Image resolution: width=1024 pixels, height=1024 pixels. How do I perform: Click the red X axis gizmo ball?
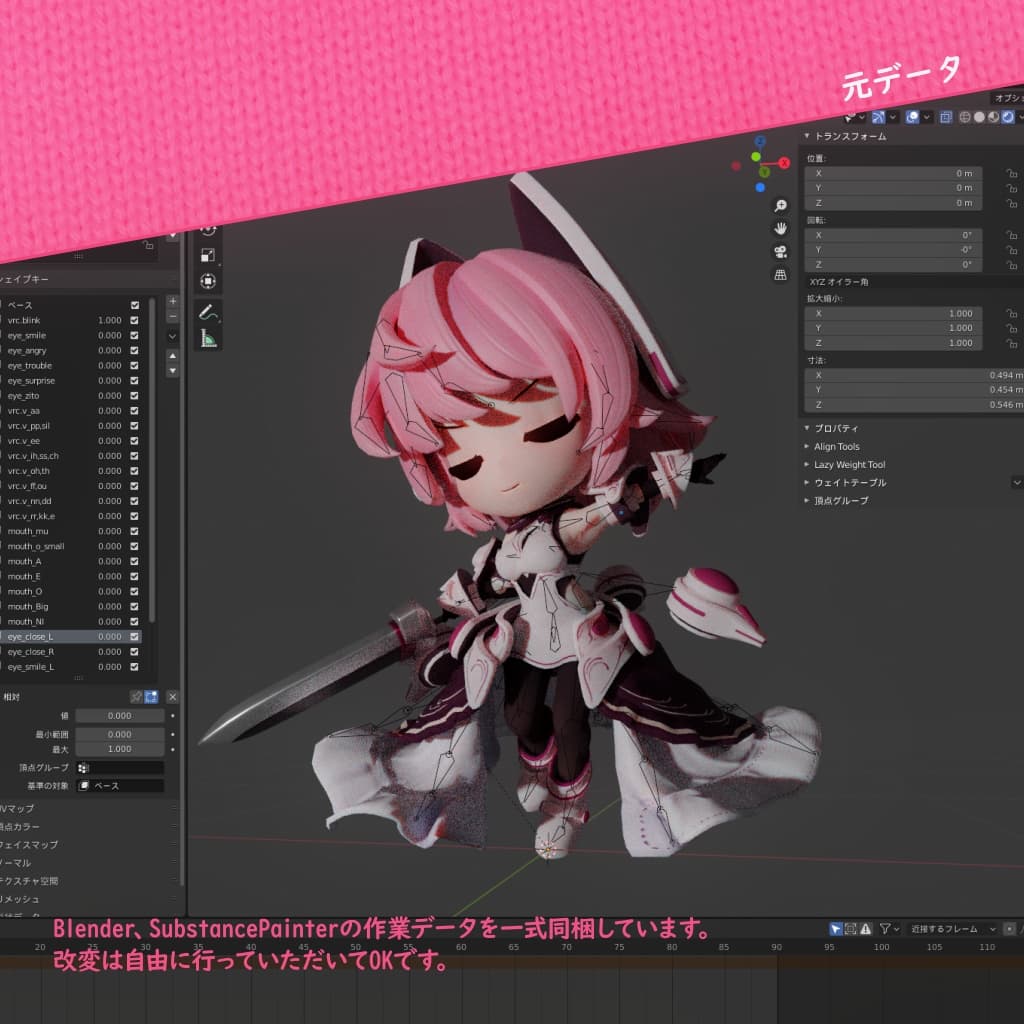(x=784, y=163)
